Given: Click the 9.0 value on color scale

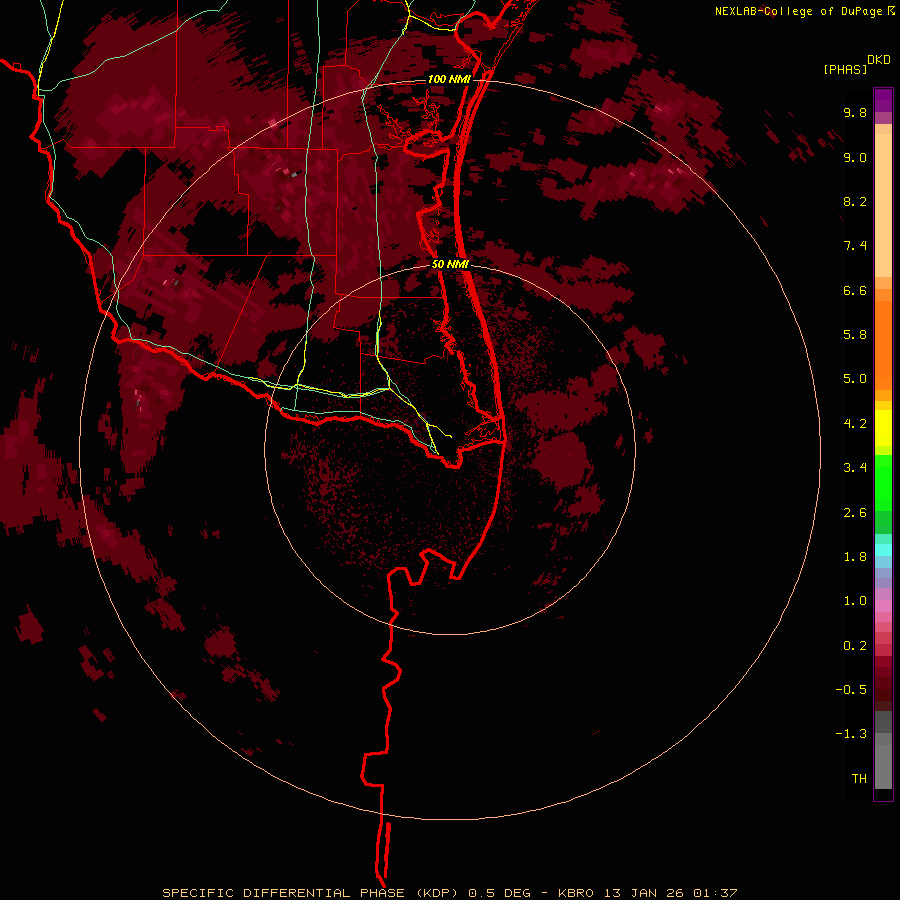Looking at the screenshot, I should tap(855, 158).
